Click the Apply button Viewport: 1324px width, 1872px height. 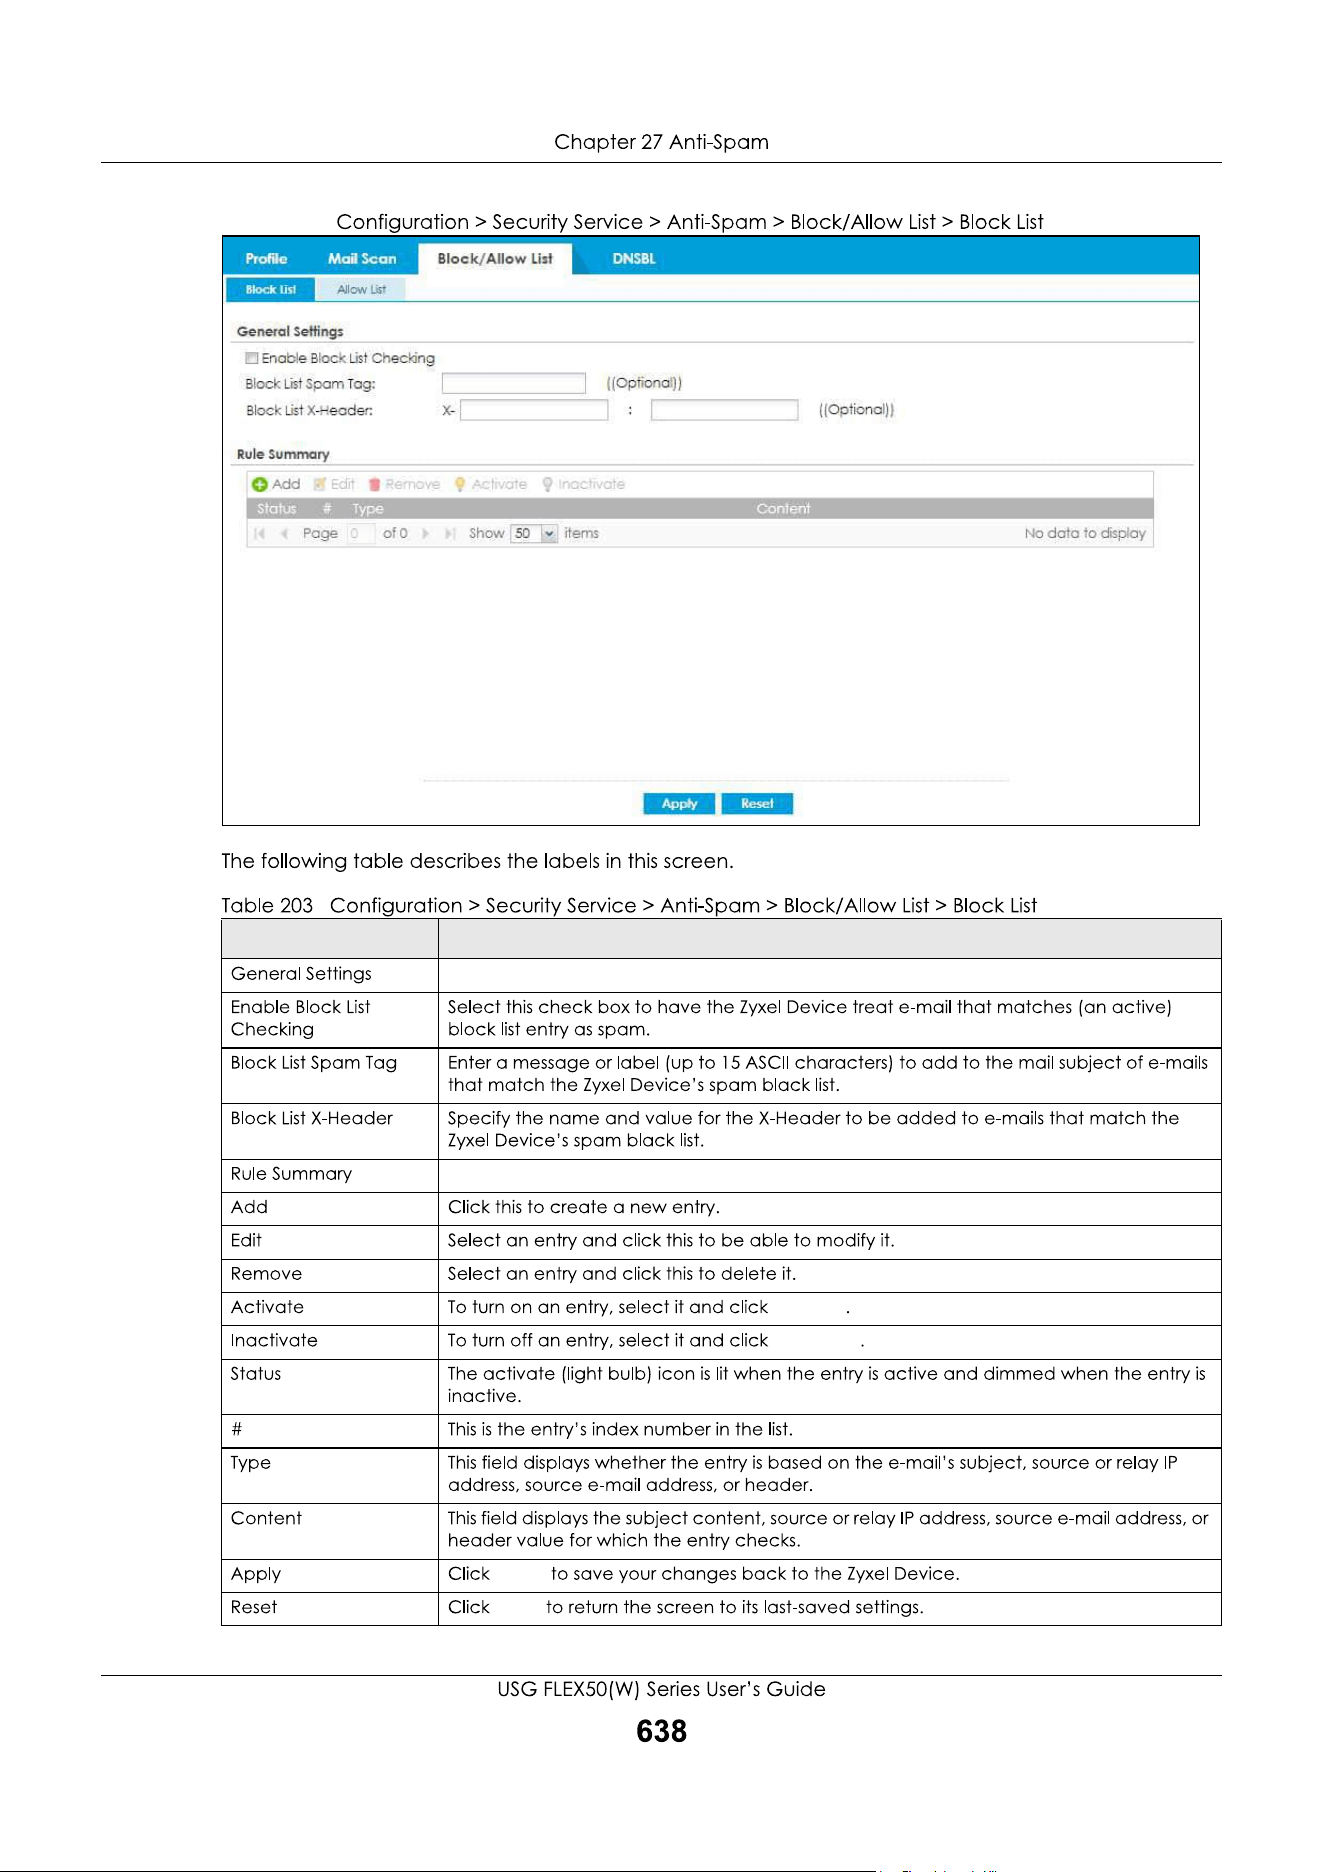[x=679, y=804]
